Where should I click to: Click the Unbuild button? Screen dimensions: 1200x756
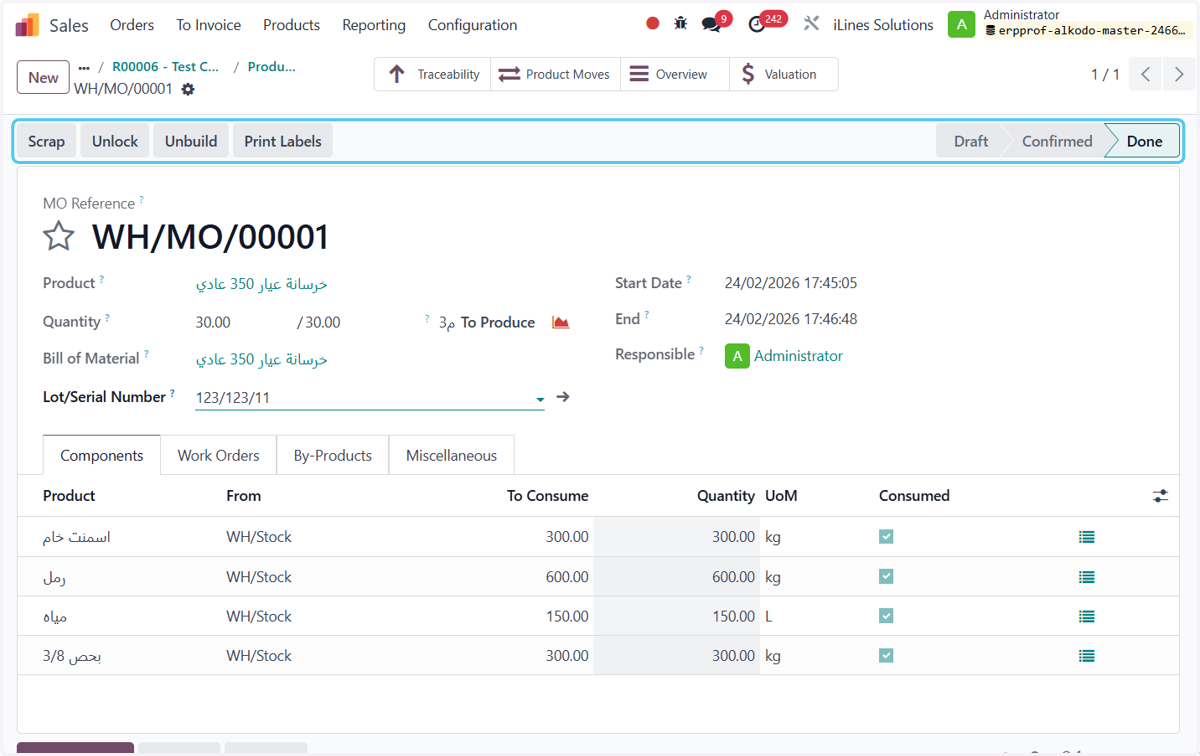tap(191, 141)
